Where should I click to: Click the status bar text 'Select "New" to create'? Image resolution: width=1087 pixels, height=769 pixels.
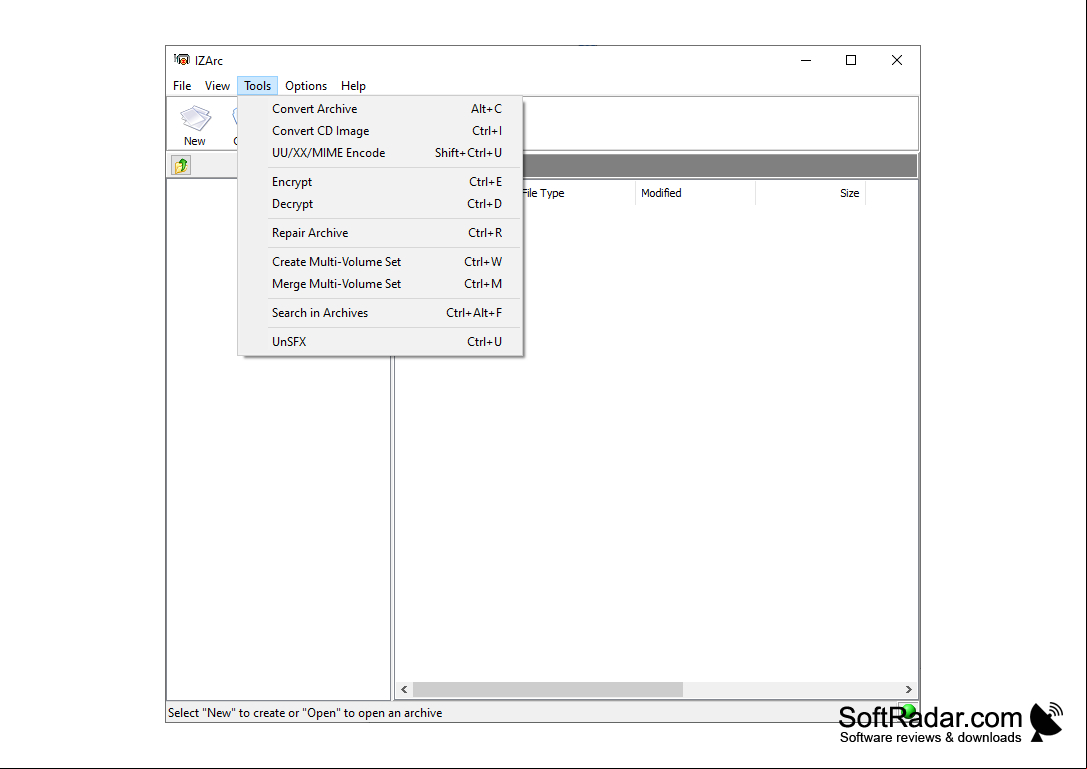(x=305, y=713)
